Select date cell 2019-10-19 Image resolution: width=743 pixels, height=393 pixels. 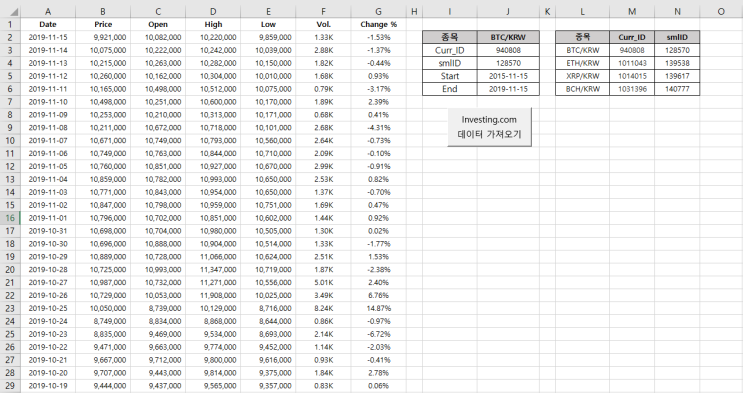(x=48, y=386)
